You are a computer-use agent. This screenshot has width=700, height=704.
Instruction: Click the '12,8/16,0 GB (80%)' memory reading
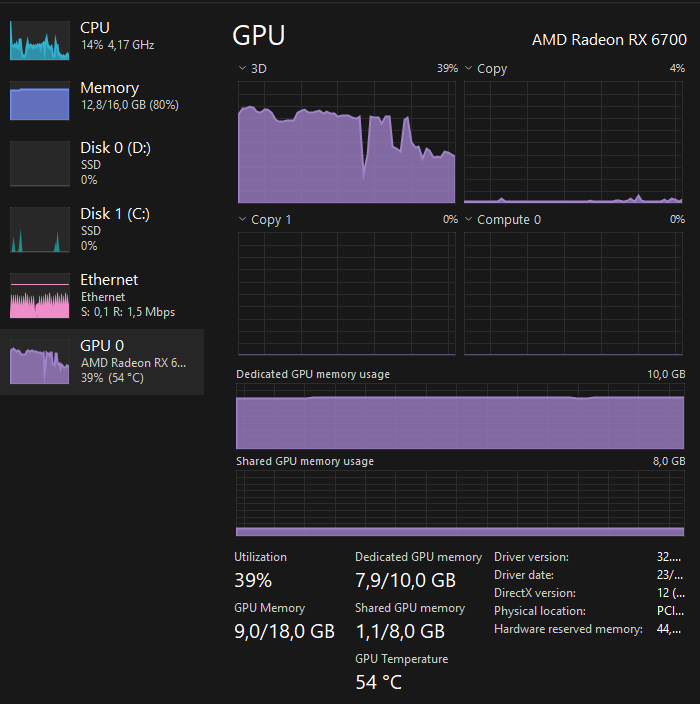click(130, 105)
